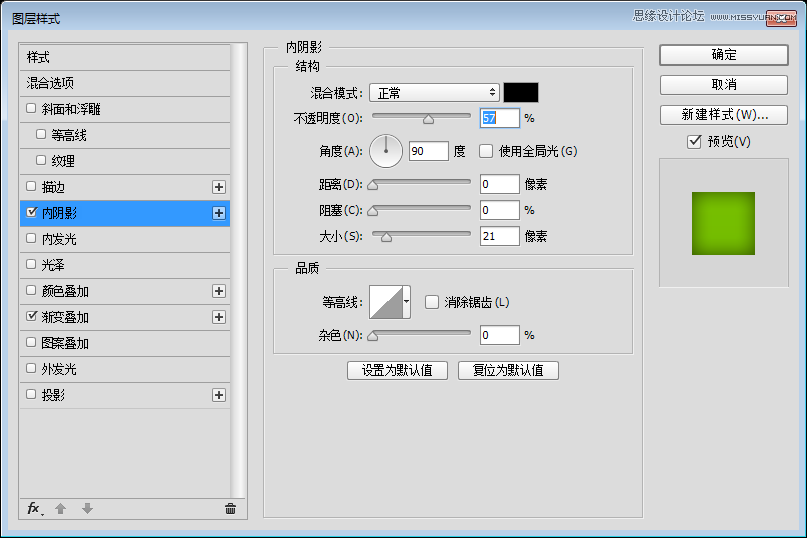Enable the 纹理 checkbox
The image size is (807, 538).
point(41,160)
